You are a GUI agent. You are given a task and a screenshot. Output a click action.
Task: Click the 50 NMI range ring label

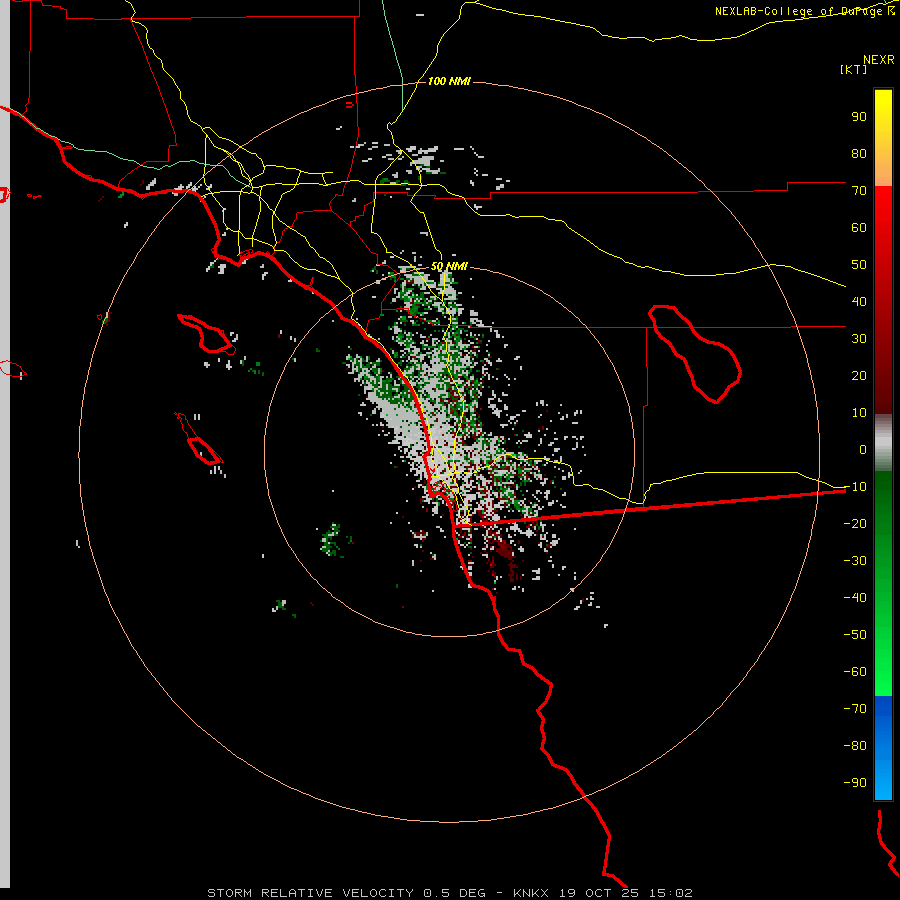tap(449, 266)
